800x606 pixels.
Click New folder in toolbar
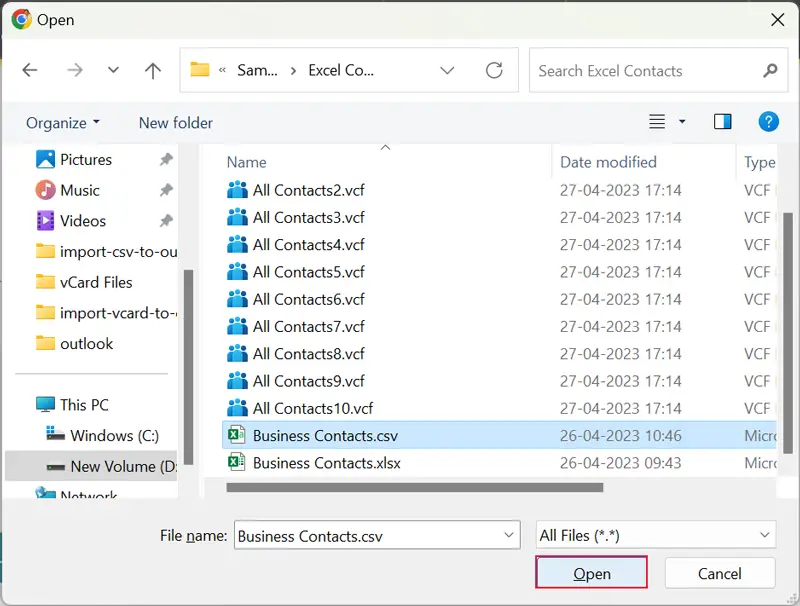click(x=175, y=123)
